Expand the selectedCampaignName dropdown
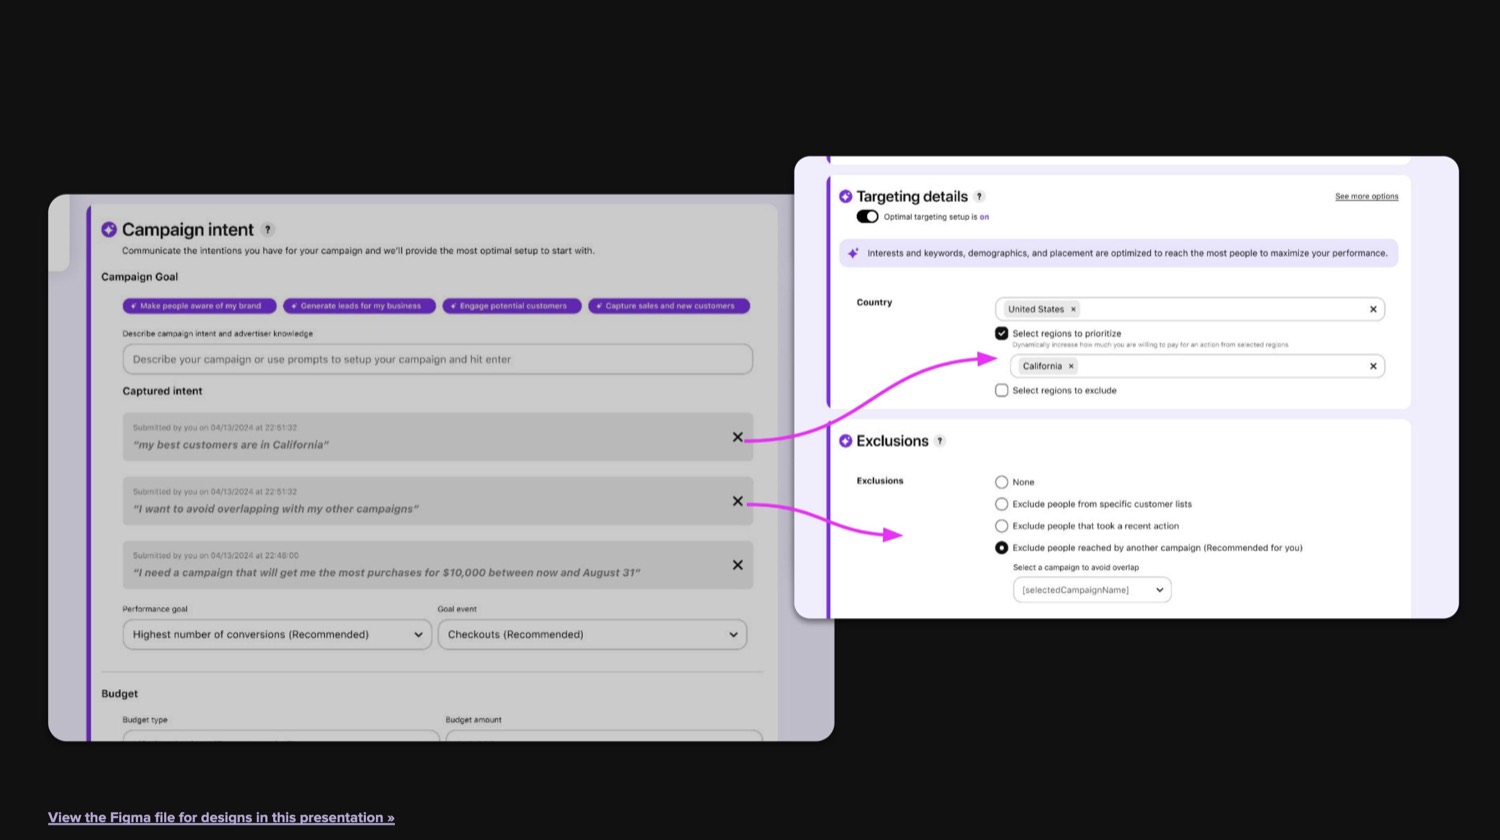1500x840 pixels. pyautogui.click(x=1092, y=590)
